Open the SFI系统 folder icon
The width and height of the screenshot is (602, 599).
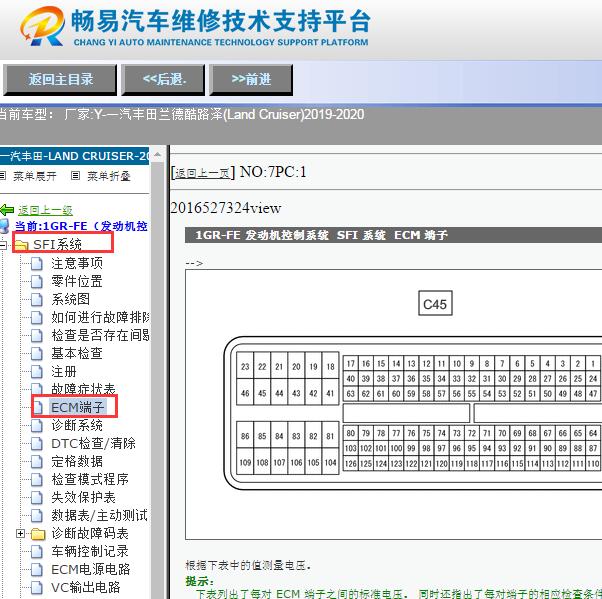pos(22,245)
